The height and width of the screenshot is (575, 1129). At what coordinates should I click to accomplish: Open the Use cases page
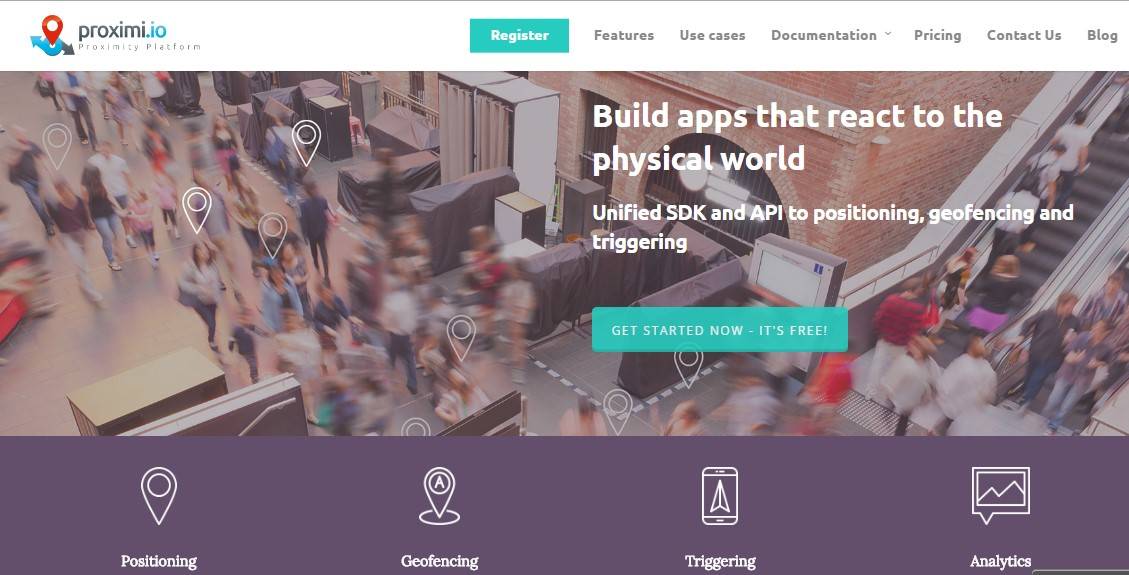(712, 35)
